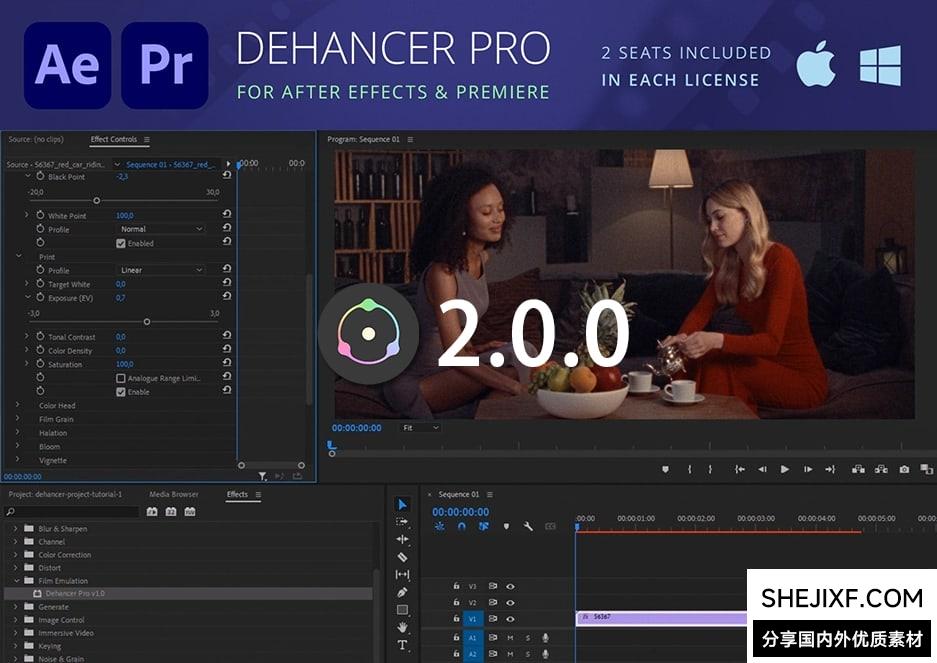This screenshot has height=663, width=937.
Task: Enable the Analogue Range Limiter checkbox
Action: (x=121, y=379)
